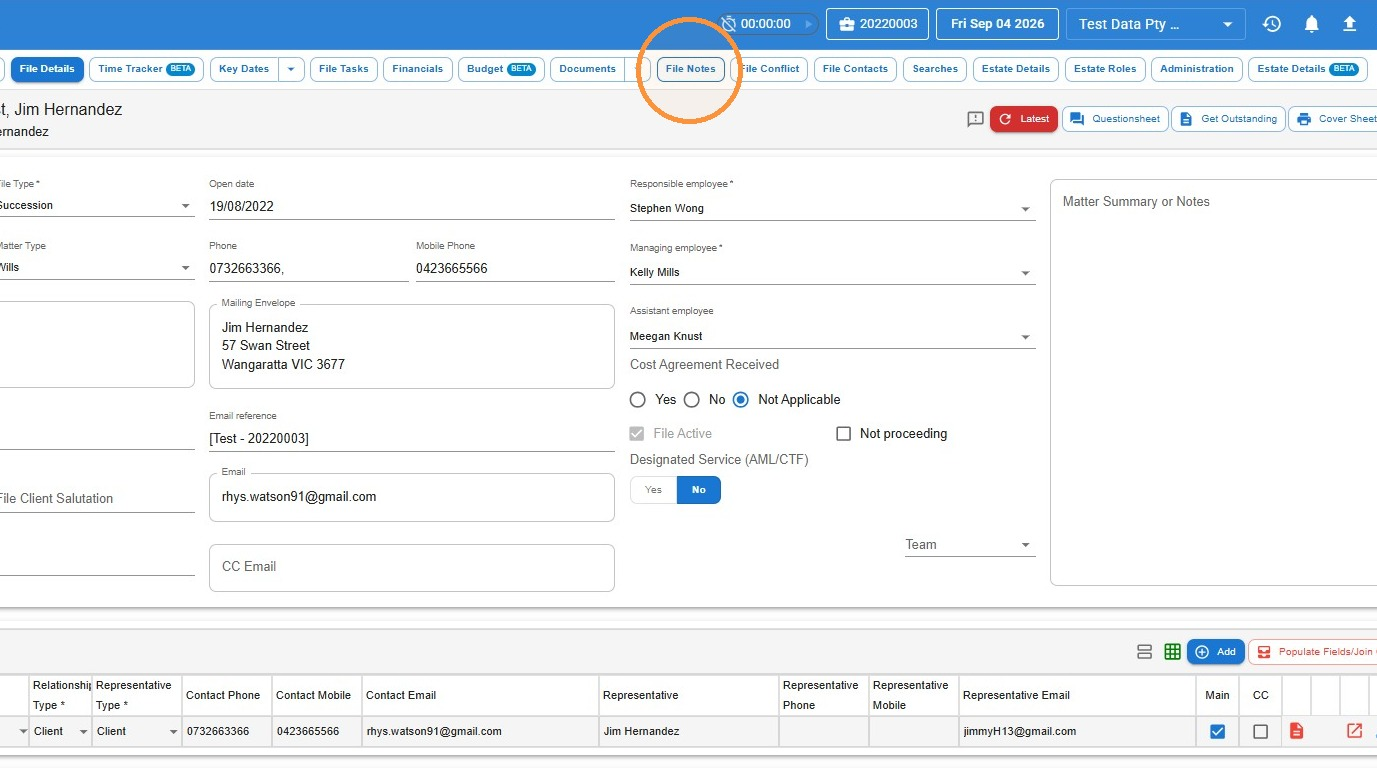This screenshot has height=768, width=1377.
Task: Open the Estate Roles tab
Action: [x=1105, y=69]
